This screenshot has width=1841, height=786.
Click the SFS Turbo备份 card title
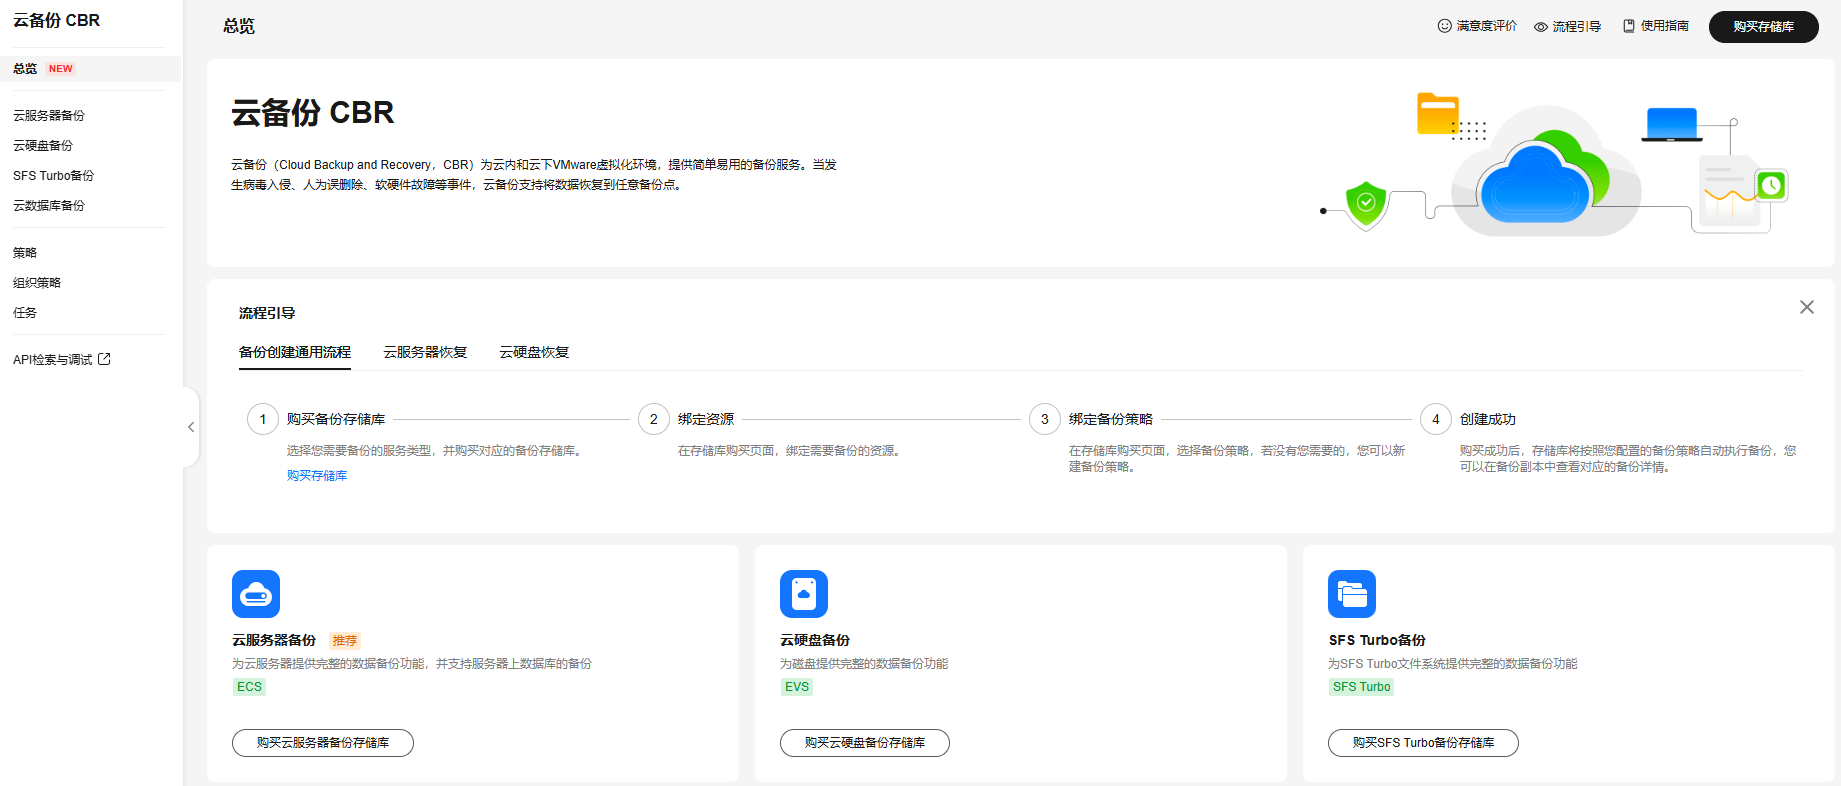[1377, 640]
